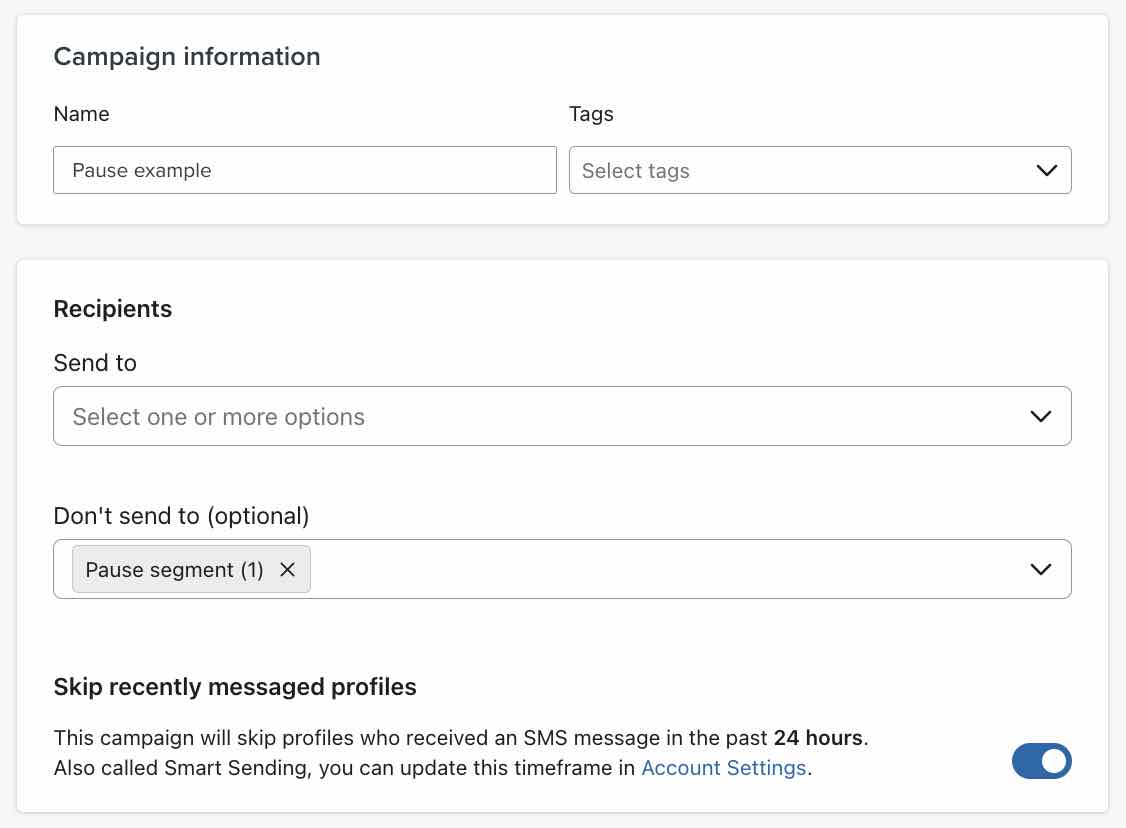Click the bold 24 hours text
This screenshot has width=1126, height=828.
(x=817, y=739)
